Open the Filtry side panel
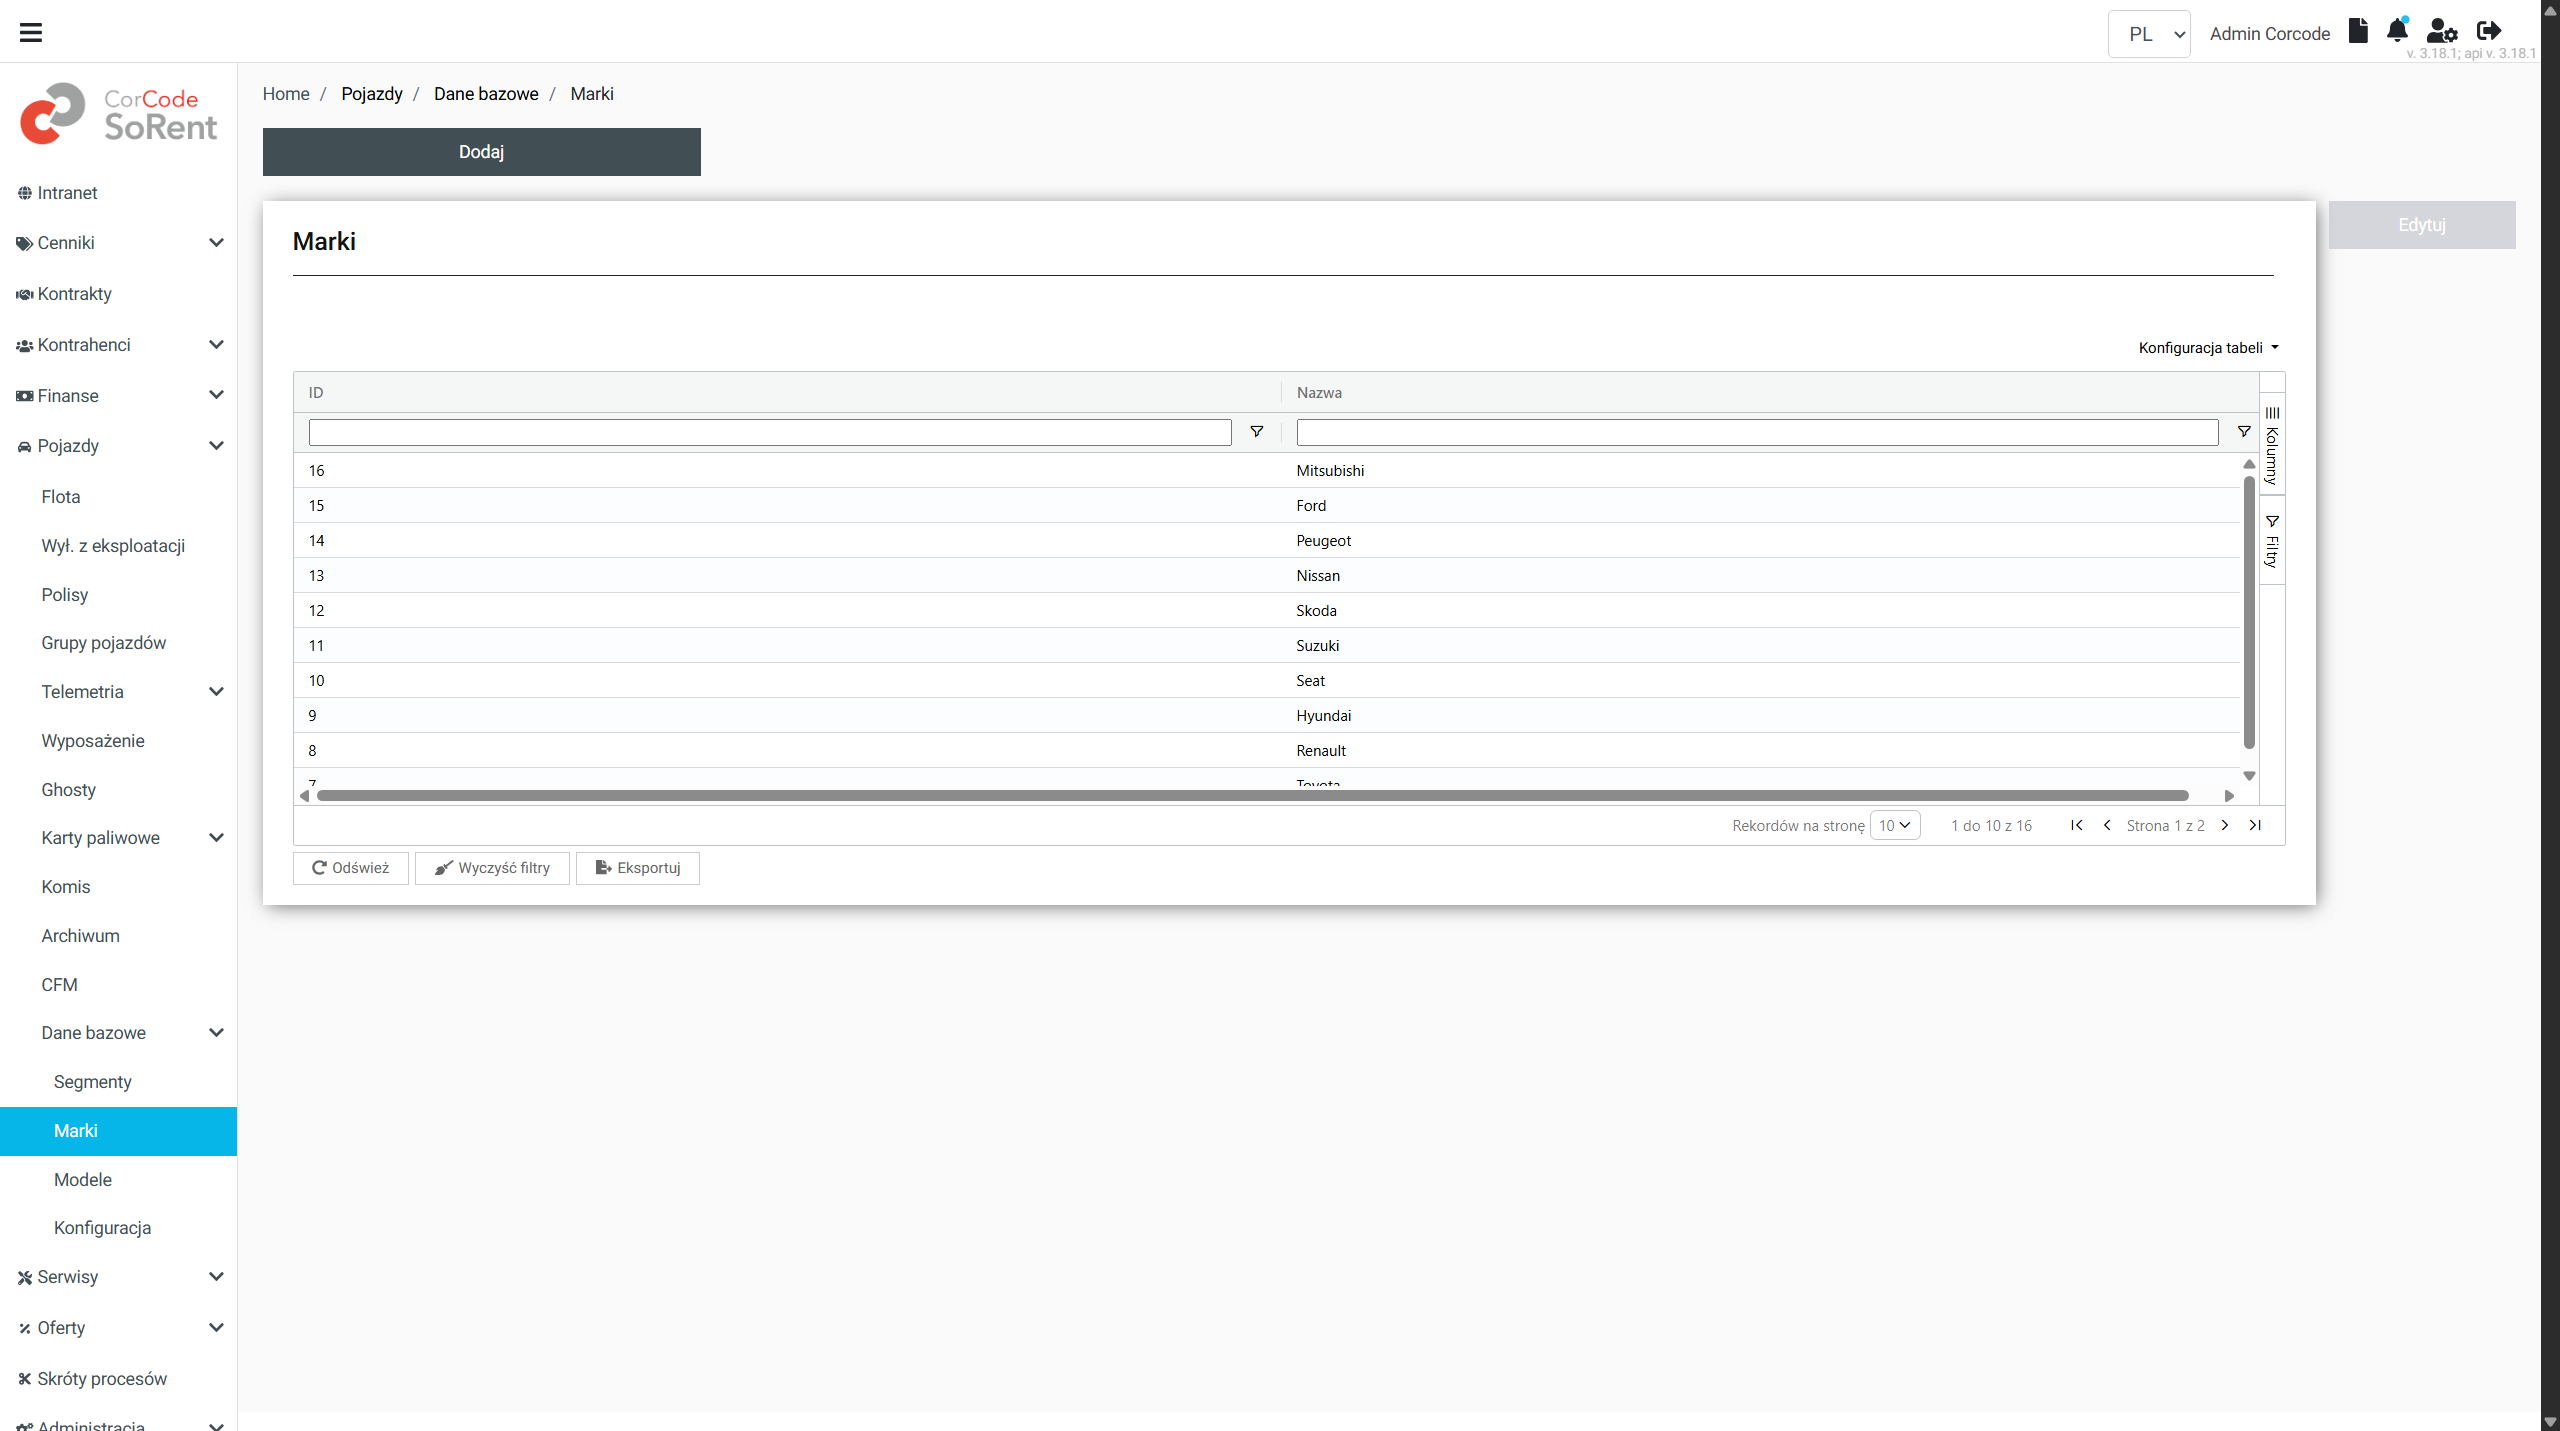The image size is (2560, 1431). 2272,541
